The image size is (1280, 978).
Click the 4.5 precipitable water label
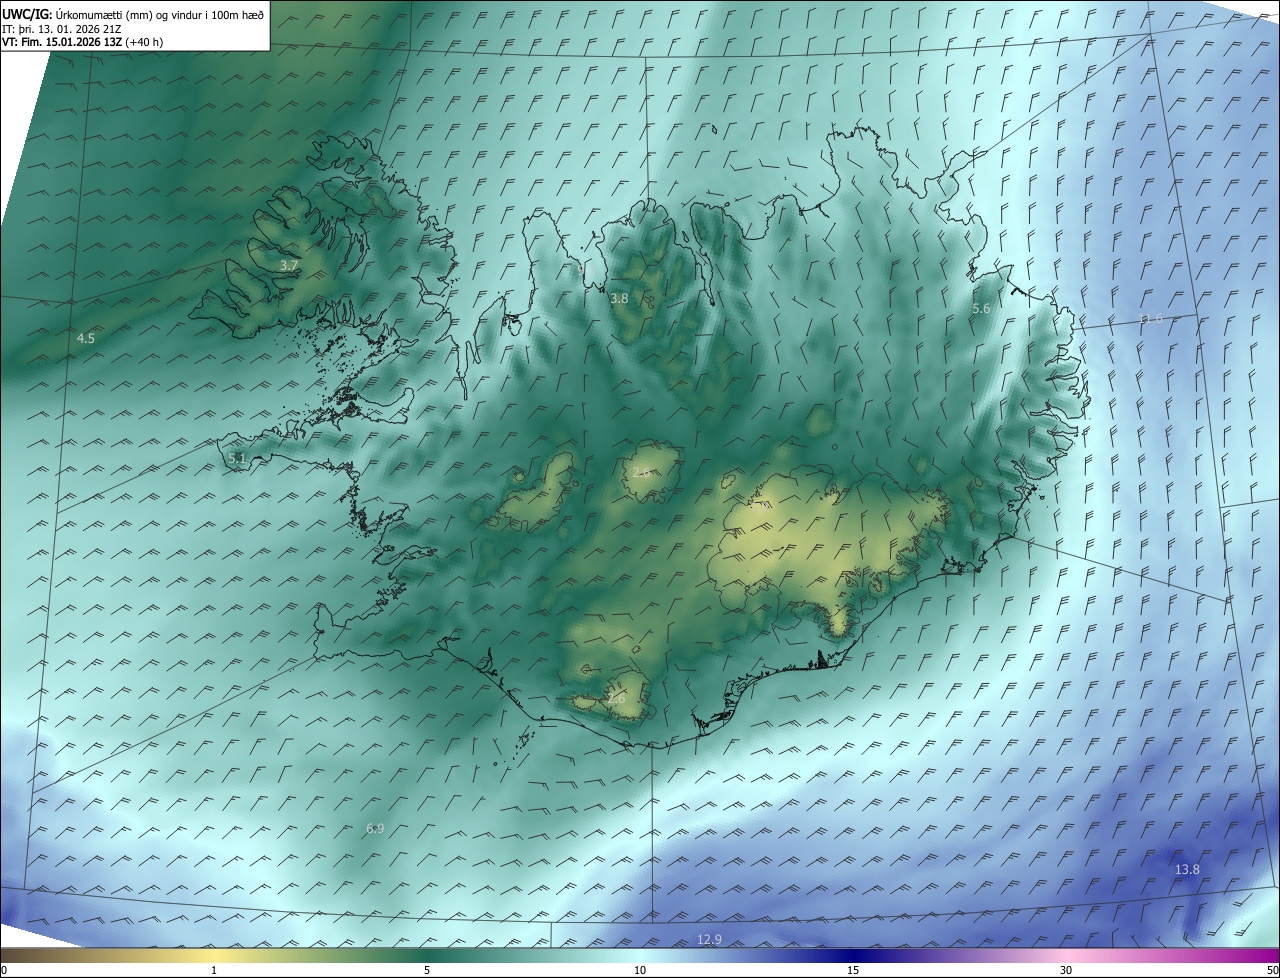point(86,339)
